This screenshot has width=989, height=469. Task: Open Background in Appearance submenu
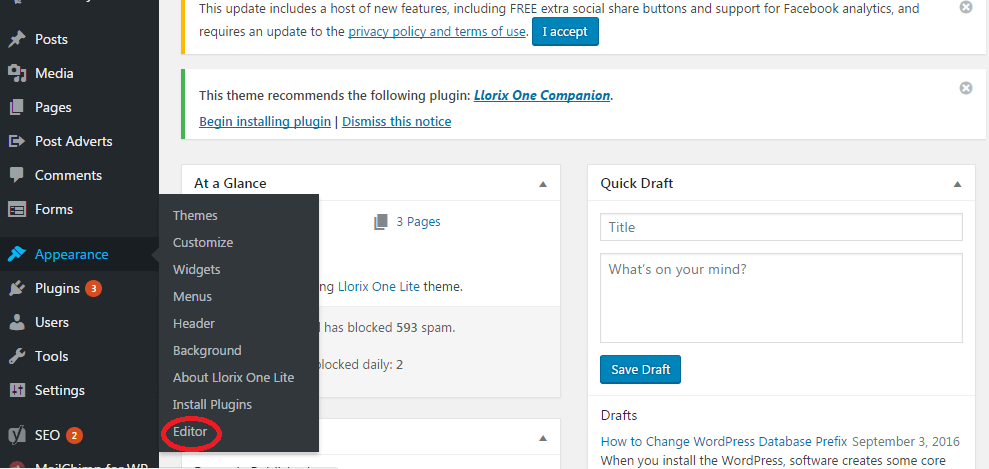(x=207, y=350)
